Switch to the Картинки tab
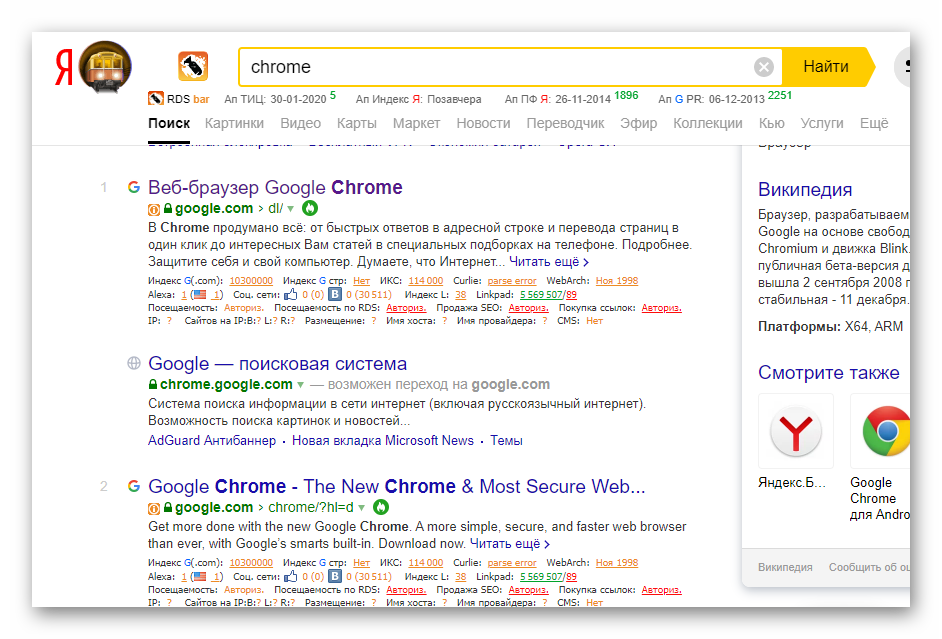This screenshot has height=639, width=942. [x=234, y=123]
